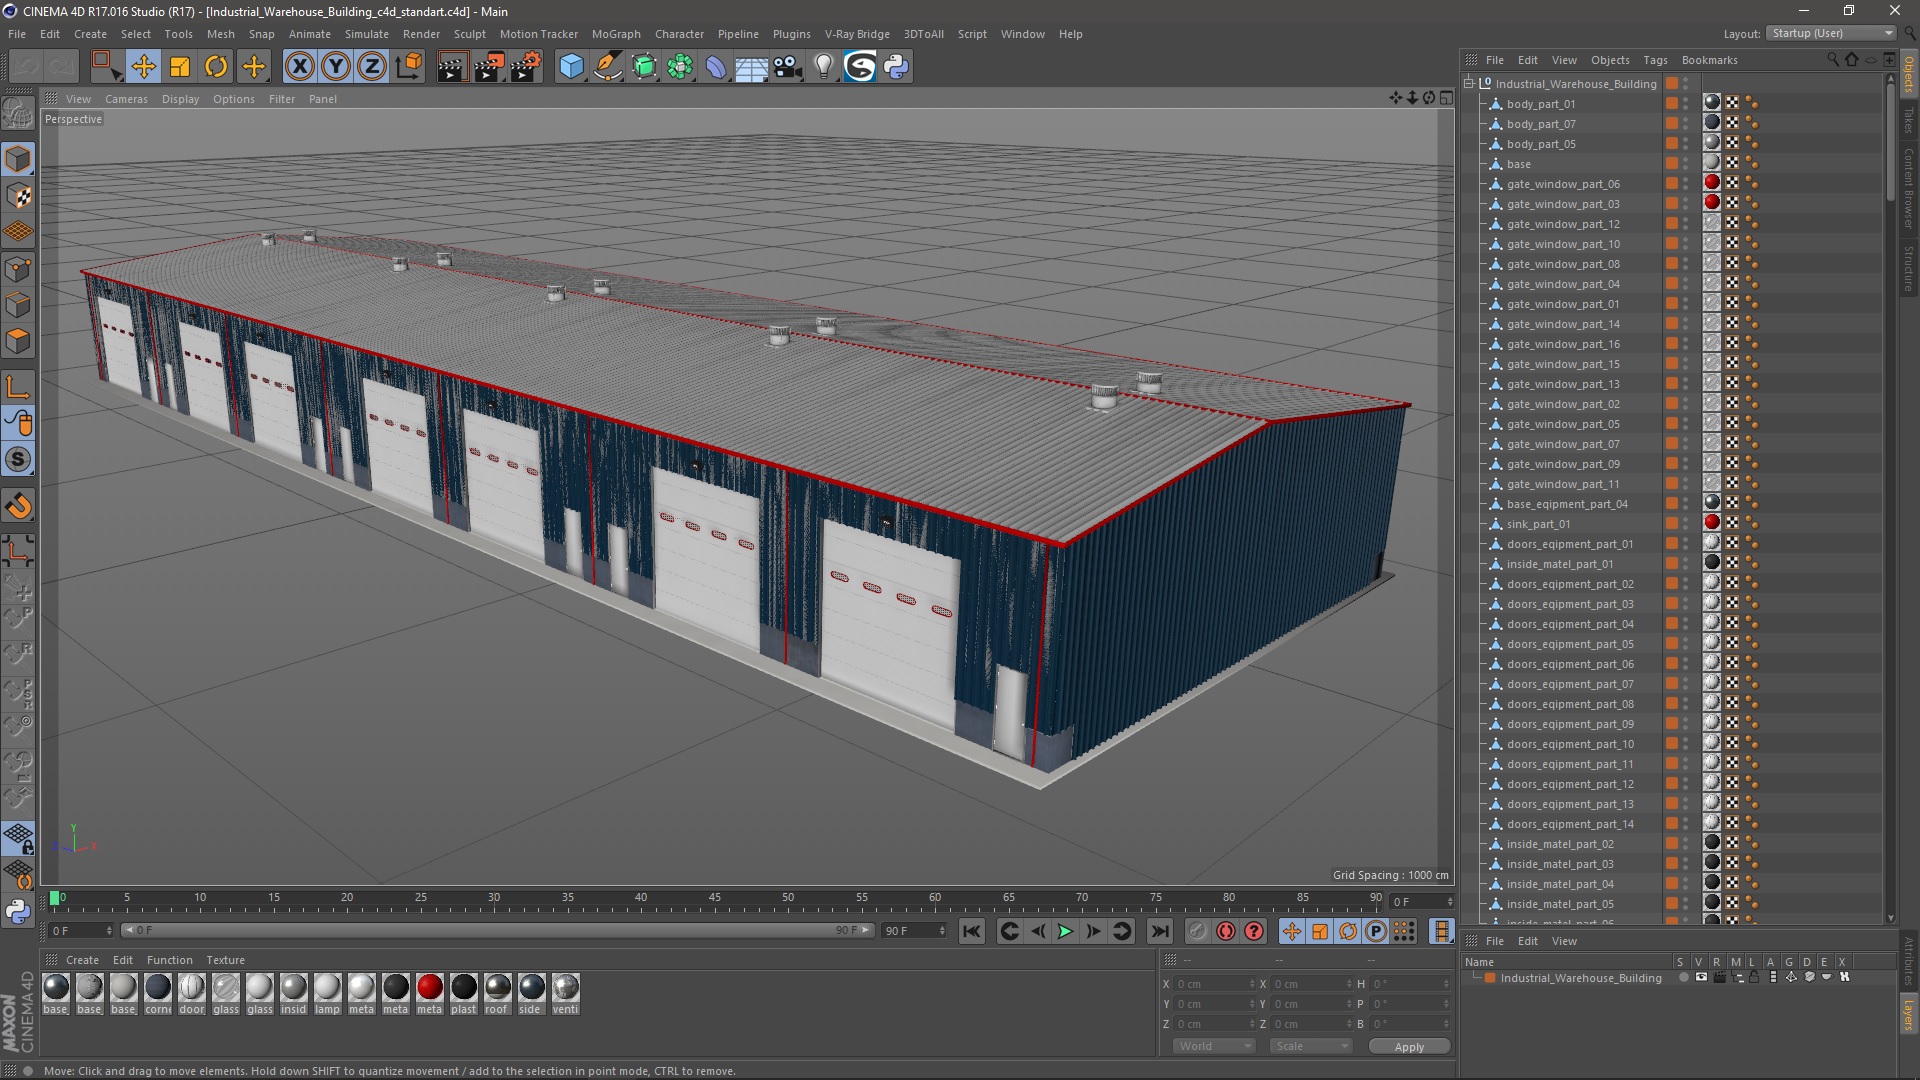Toggle visibility dot of body_part_01

pos(1685,101)
